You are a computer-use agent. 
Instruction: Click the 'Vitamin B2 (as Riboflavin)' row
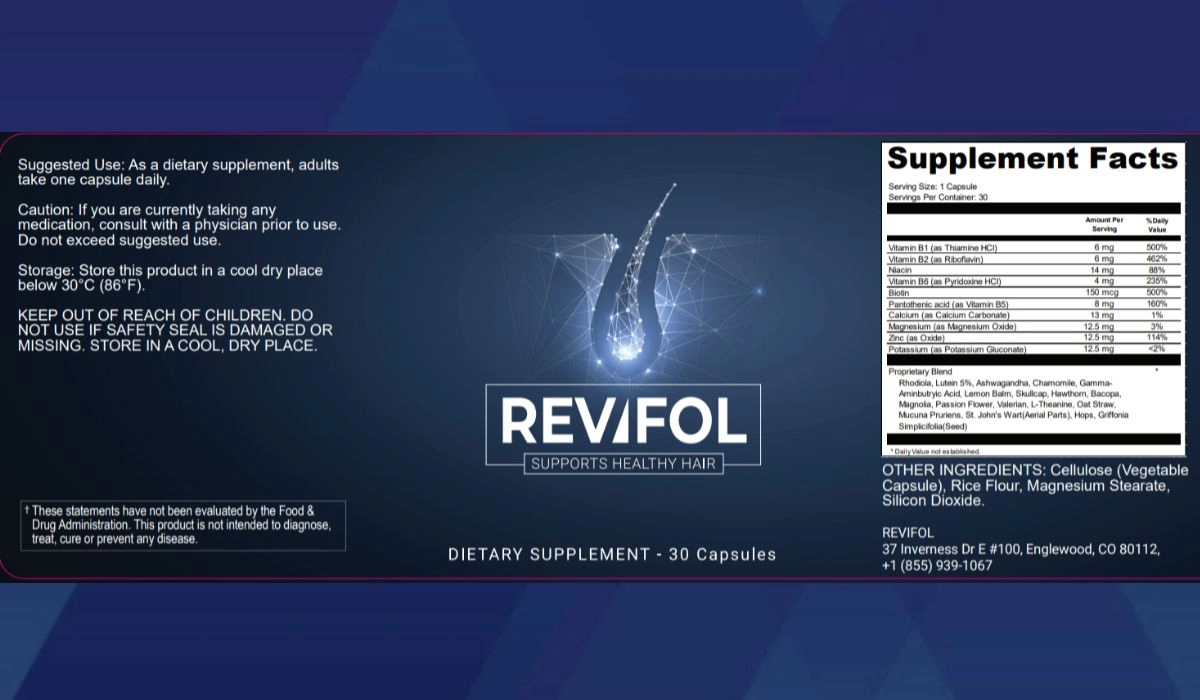1033,259
